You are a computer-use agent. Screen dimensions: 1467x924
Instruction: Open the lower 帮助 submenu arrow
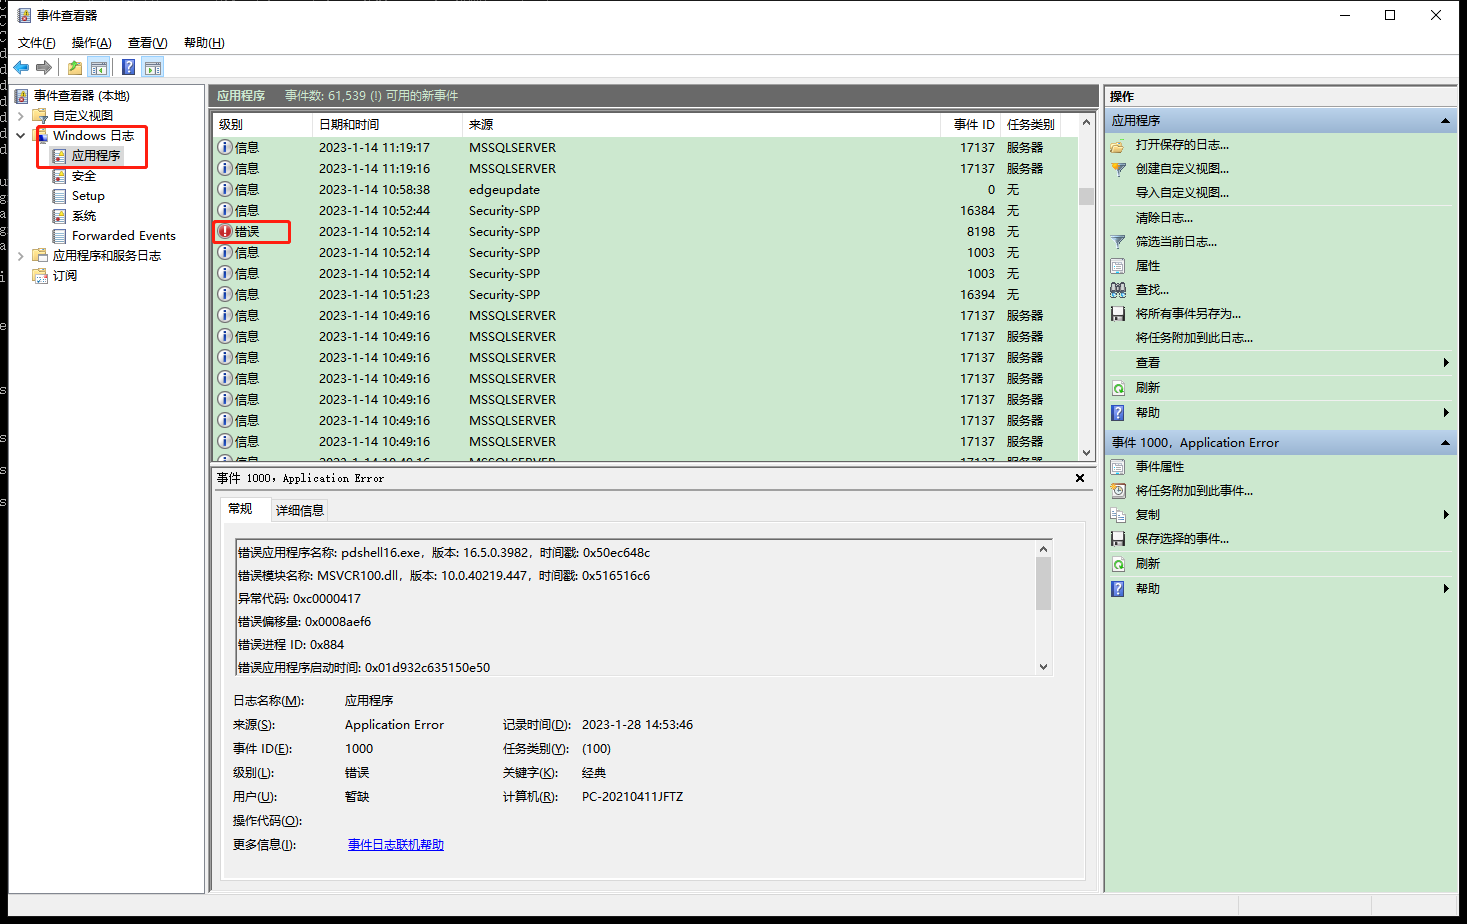click(1446, 589)
